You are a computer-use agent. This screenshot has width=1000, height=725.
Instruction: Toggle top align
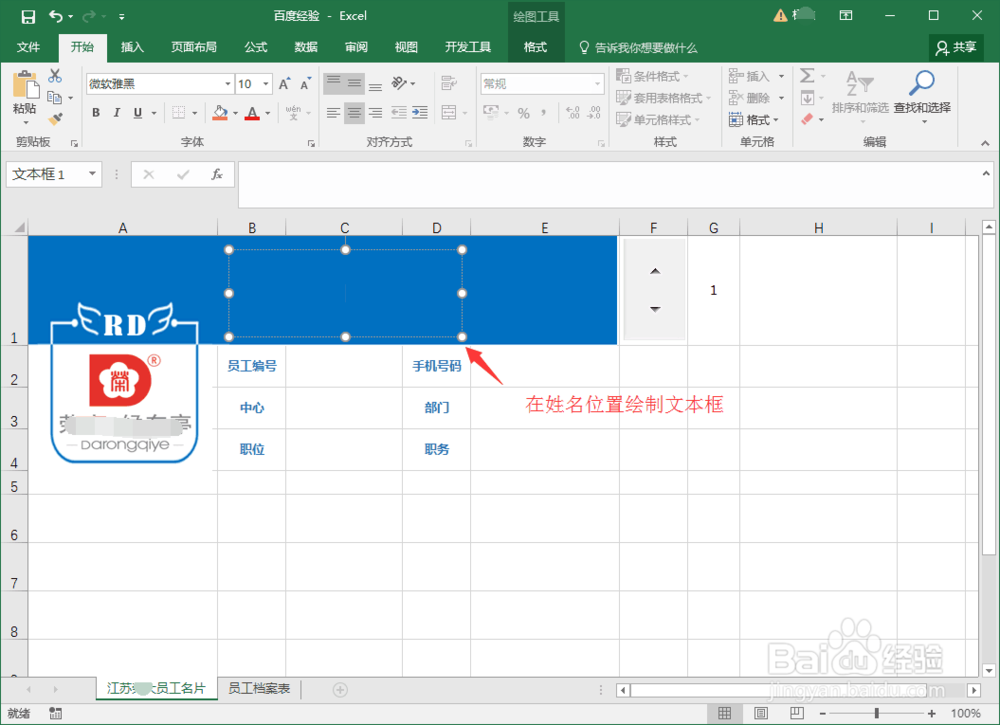334,83
